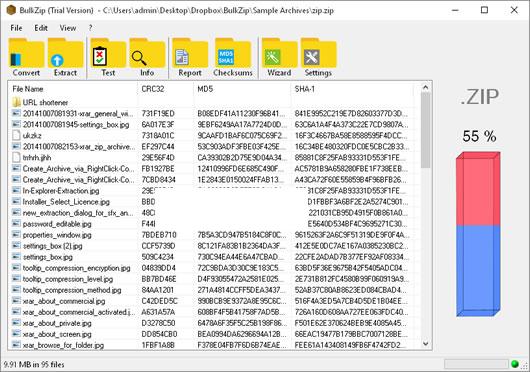The image size is (530, 372).
Task: Select the URL shortener folder icon
Action: tap(16, 102)
